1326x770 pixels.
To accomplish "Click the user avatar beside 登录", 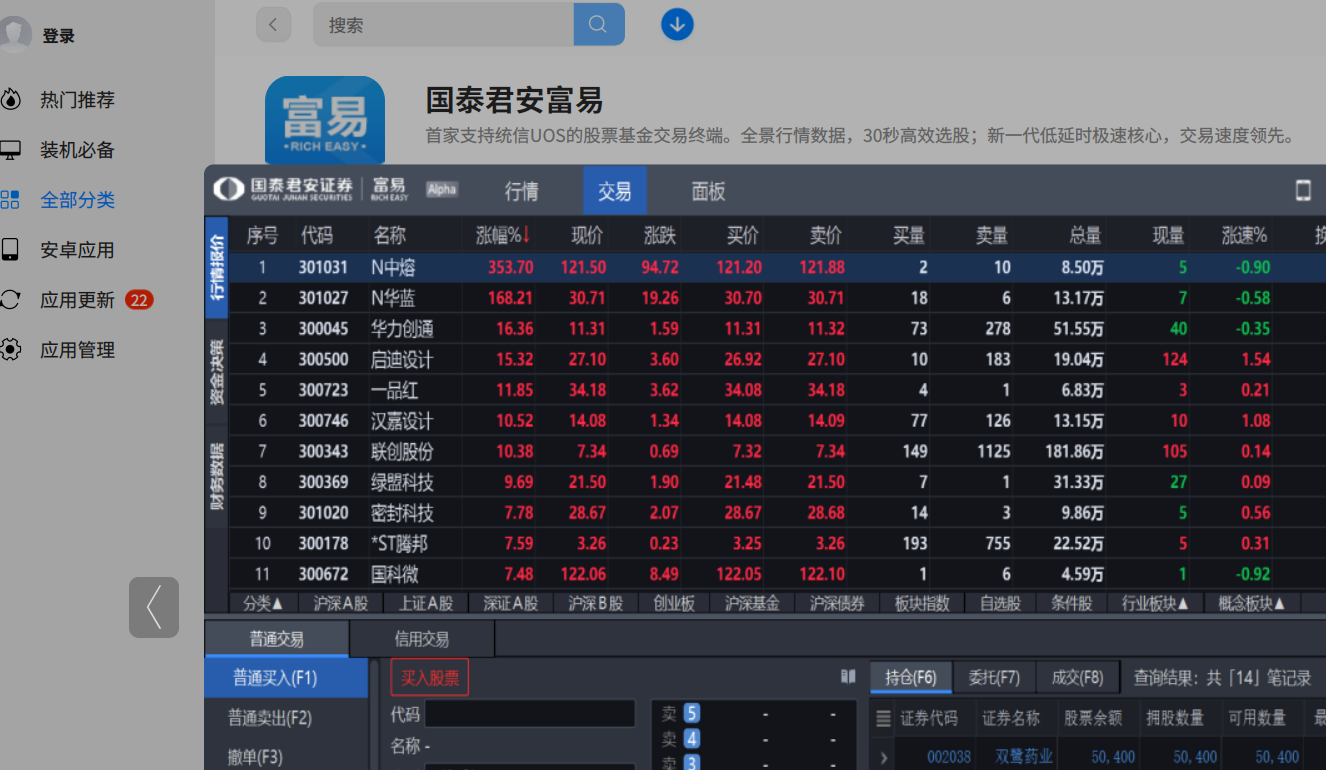I will click(x=14, y=34).
